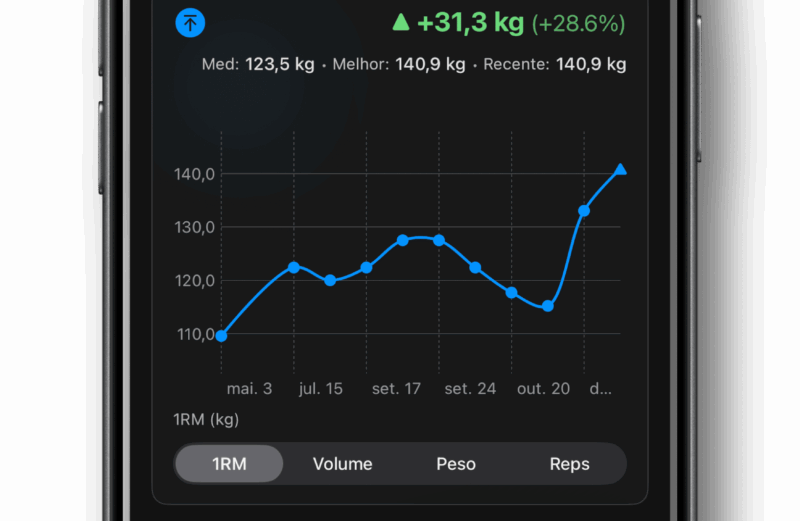Image resolution: width=800 pixels, height=521 pixels.
Task: Switch to the Volume tab
Action: tap(342, 464)
